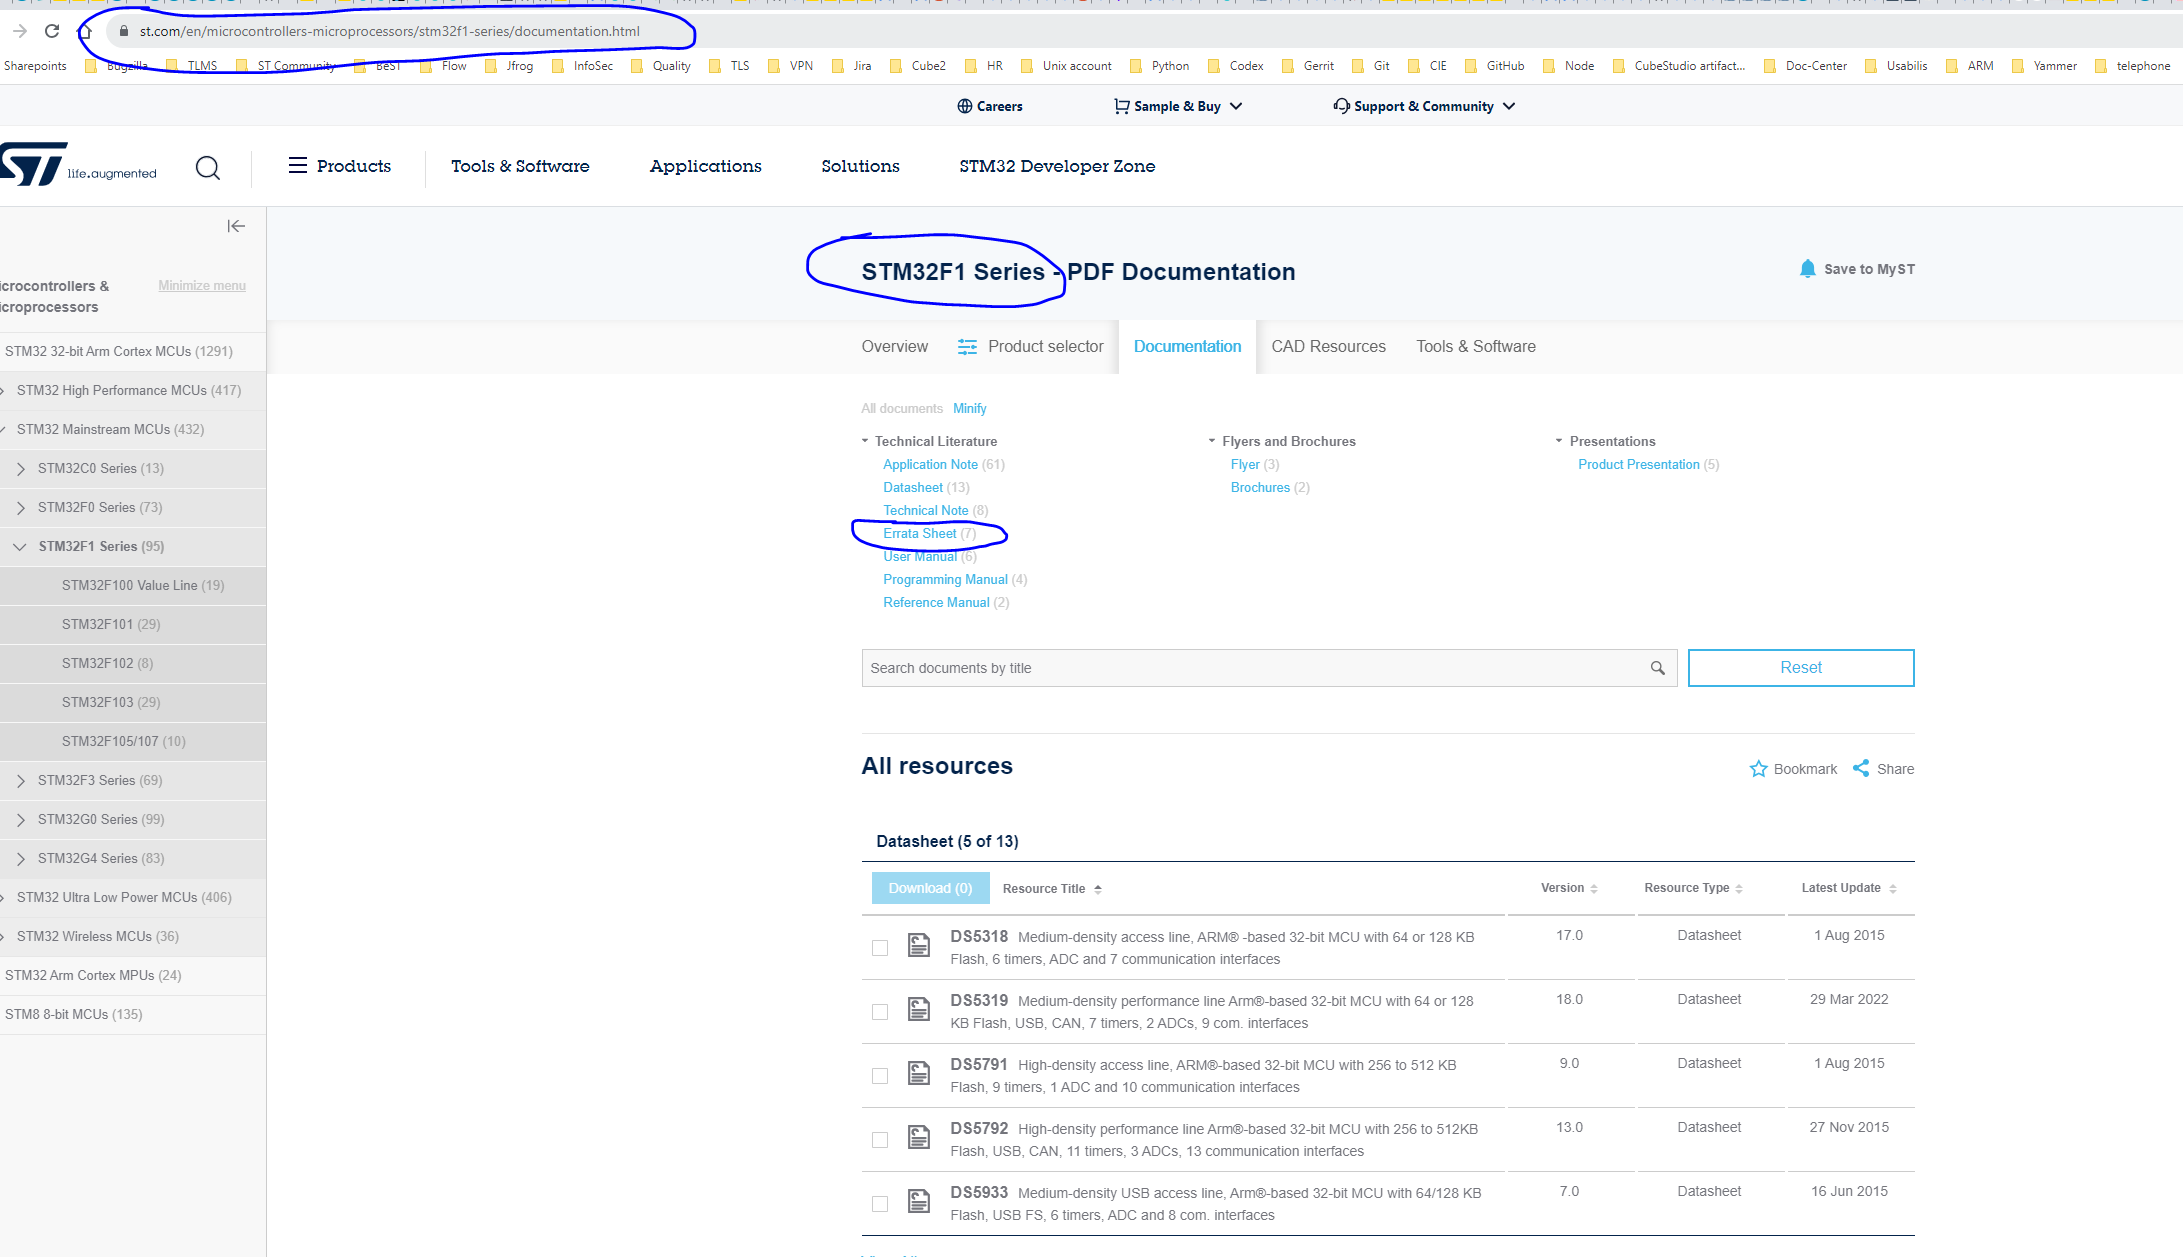Open the Support & Community dropdown arrow
This screenshot has width=2183, height=1257.
tap(1509, 106)
